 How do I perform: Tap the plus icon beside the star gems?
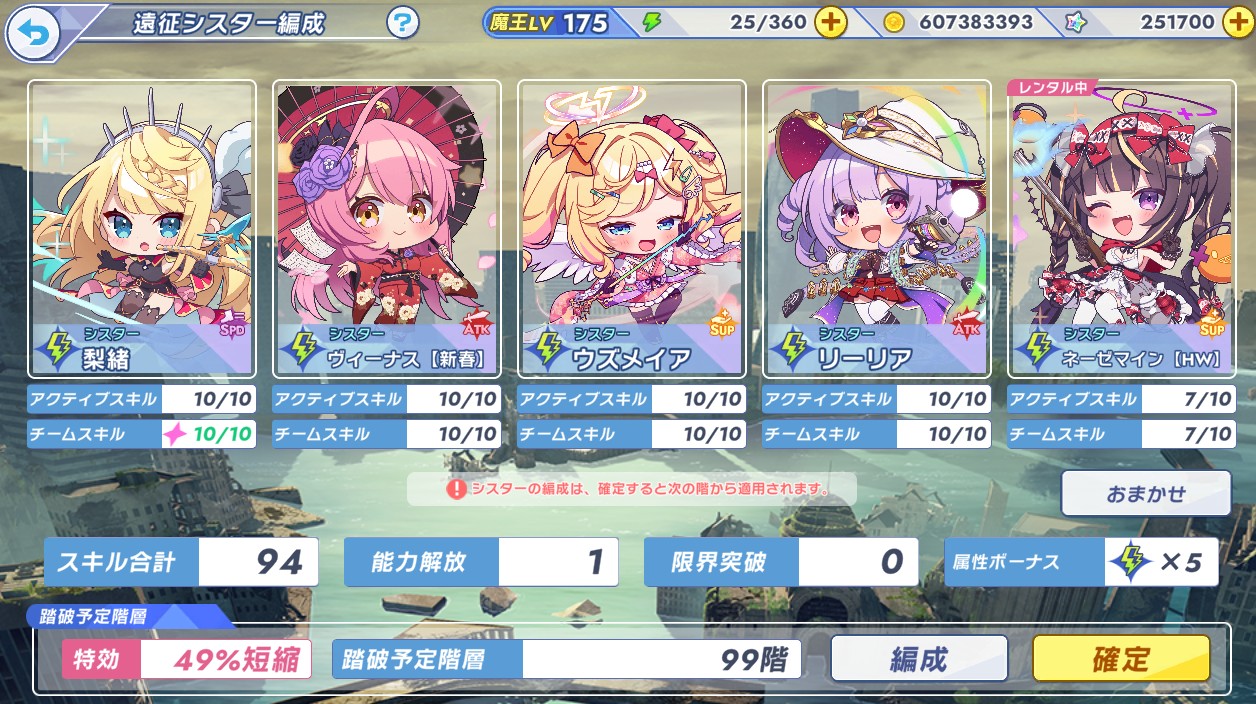[x=1237, y=22]
